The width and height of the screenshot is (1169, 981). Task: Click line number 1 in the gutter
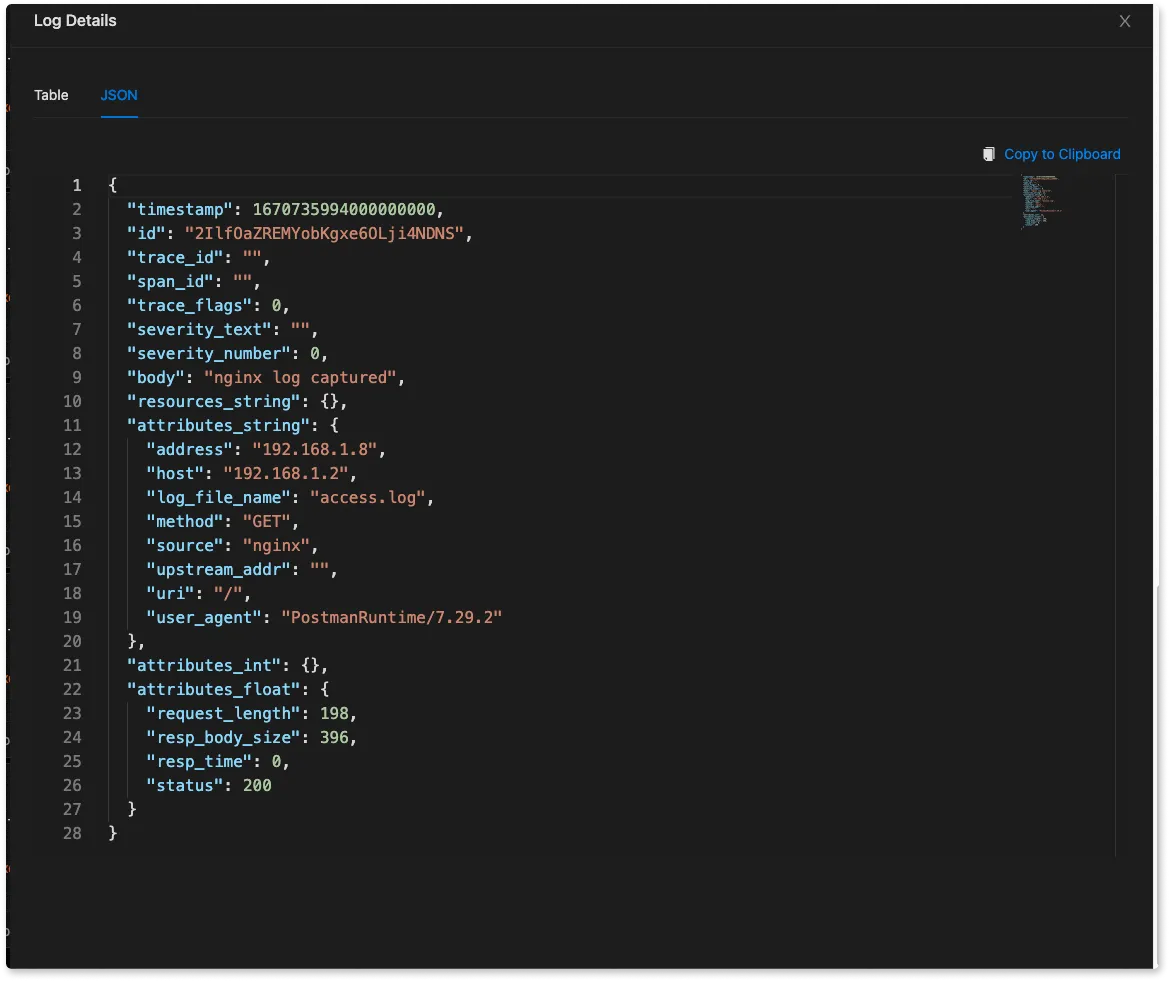coord(76,185)
